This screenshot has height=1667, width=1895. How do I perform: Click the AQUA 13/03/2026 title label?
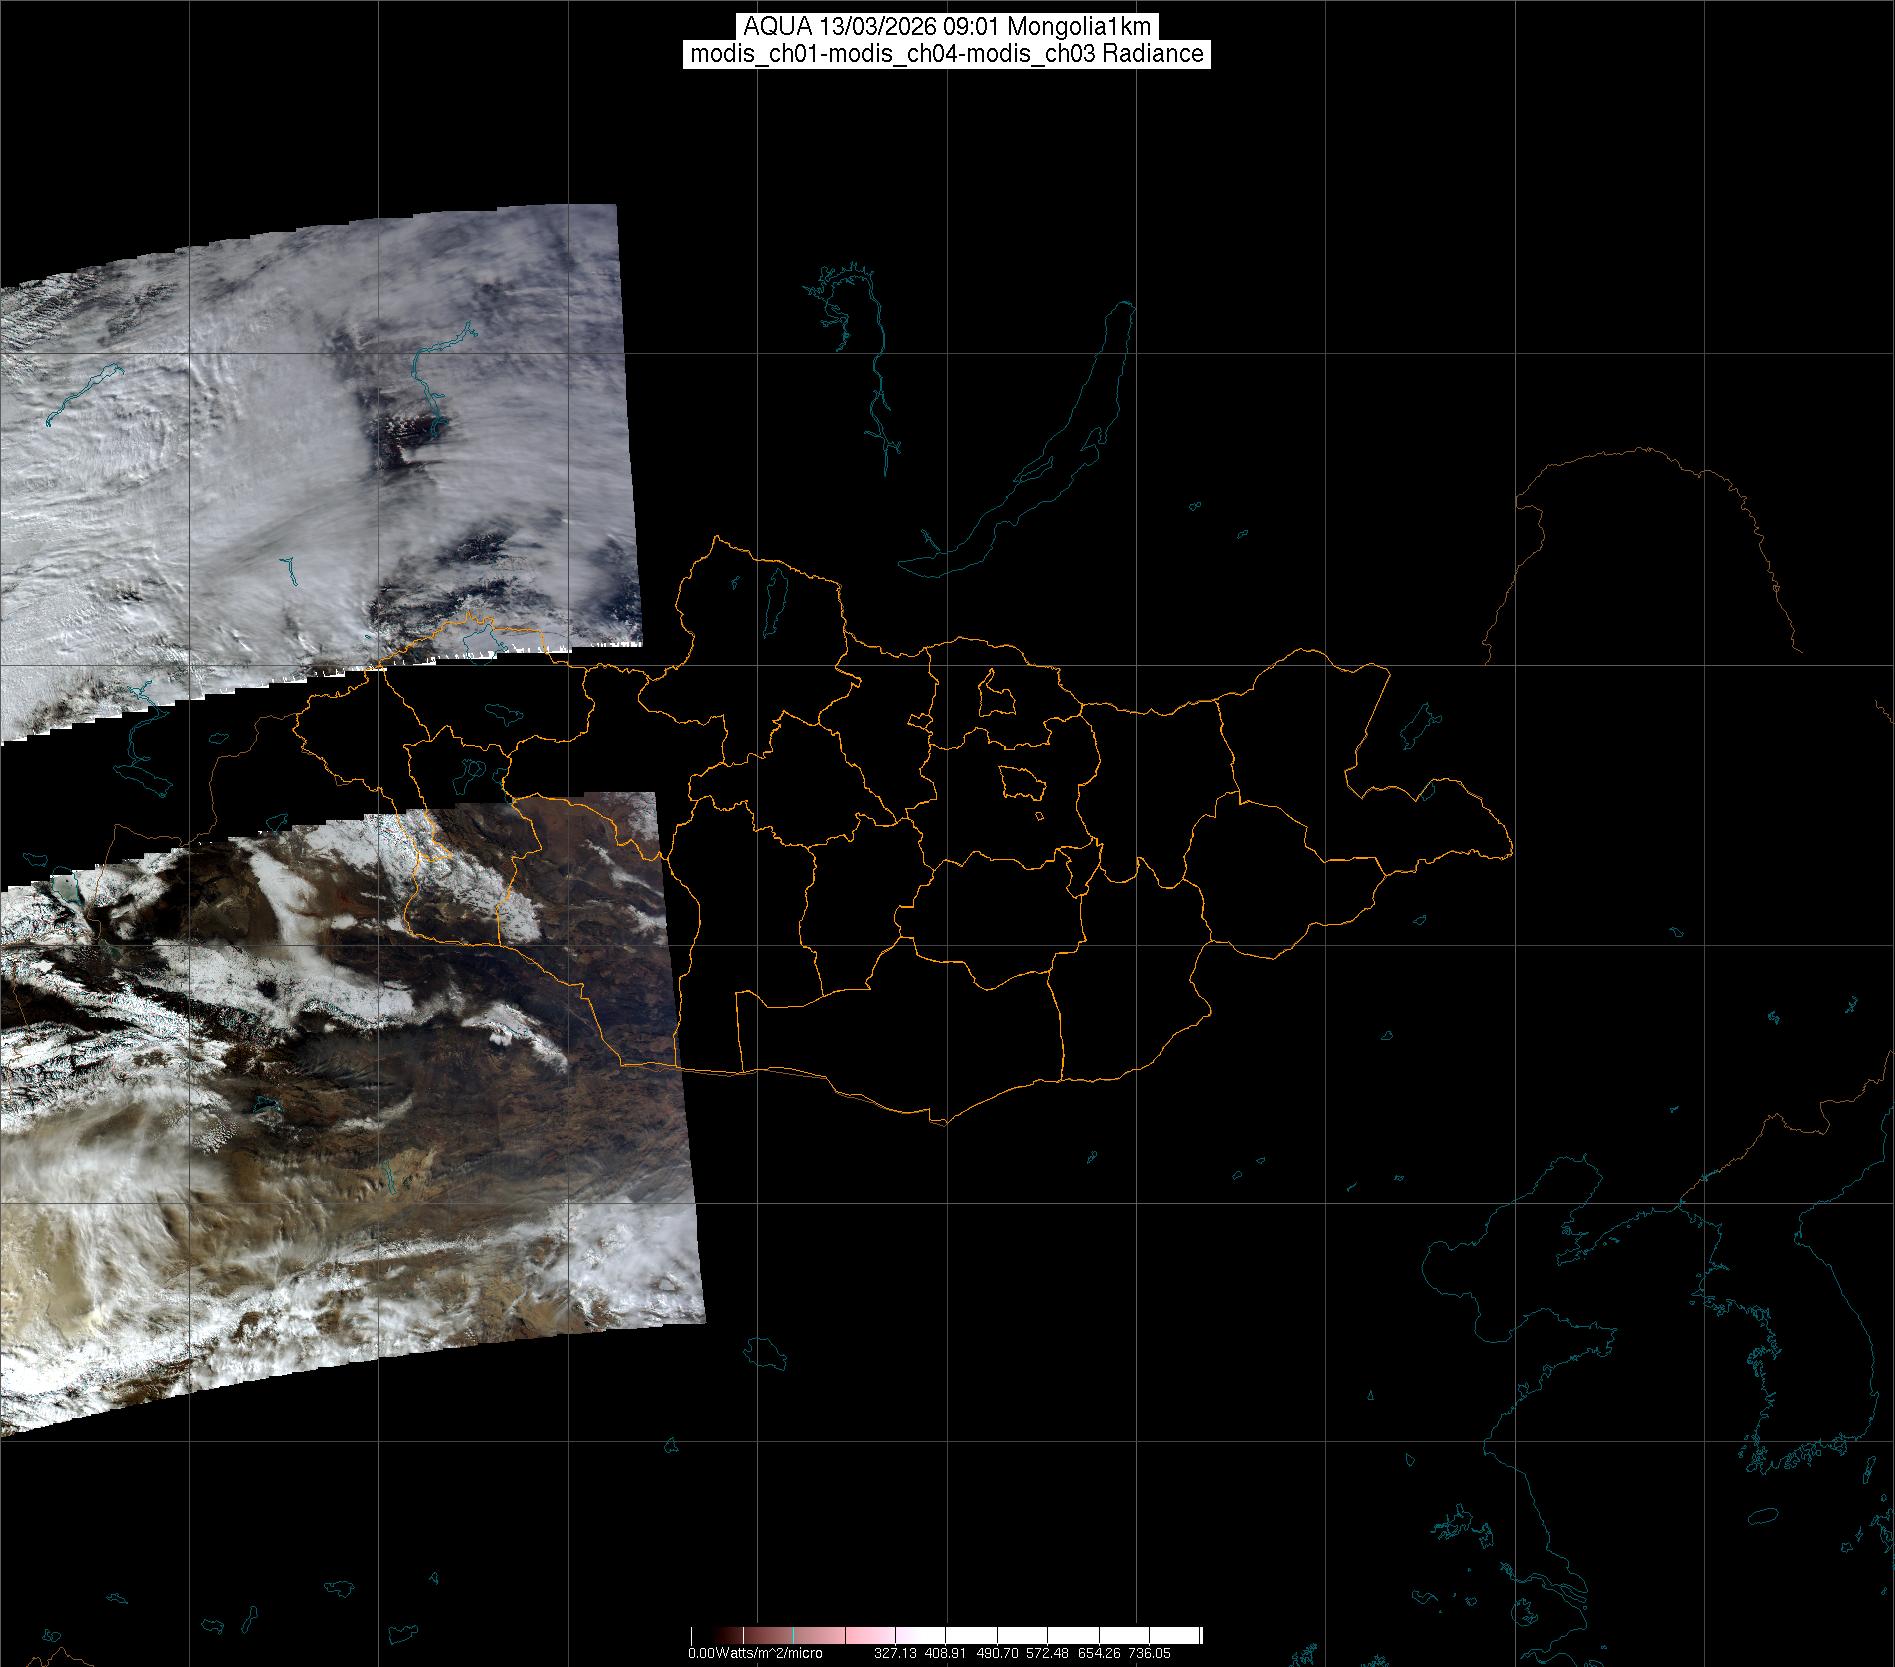[x=947, y=27]
